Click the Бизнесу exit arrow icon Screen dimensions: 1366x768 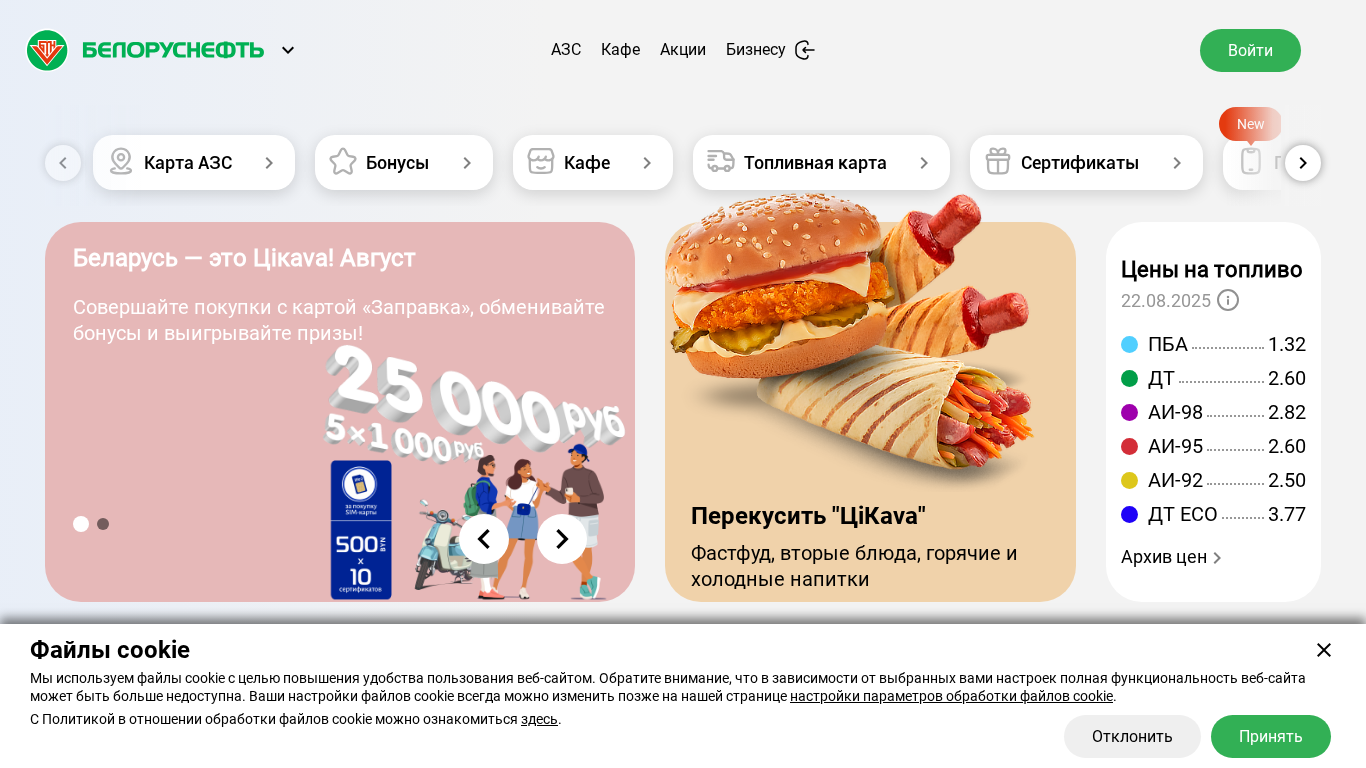(x=805, y=50)
